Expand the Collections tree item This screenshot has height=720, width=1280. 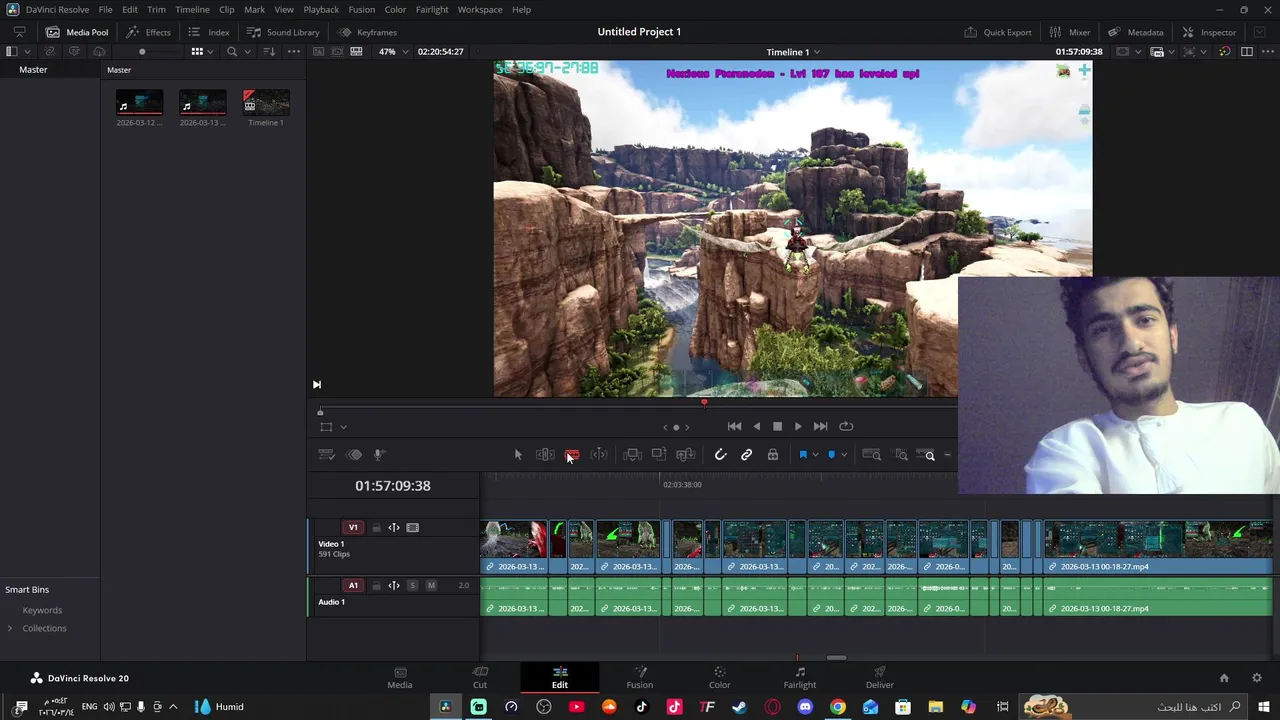click(10, 628)
